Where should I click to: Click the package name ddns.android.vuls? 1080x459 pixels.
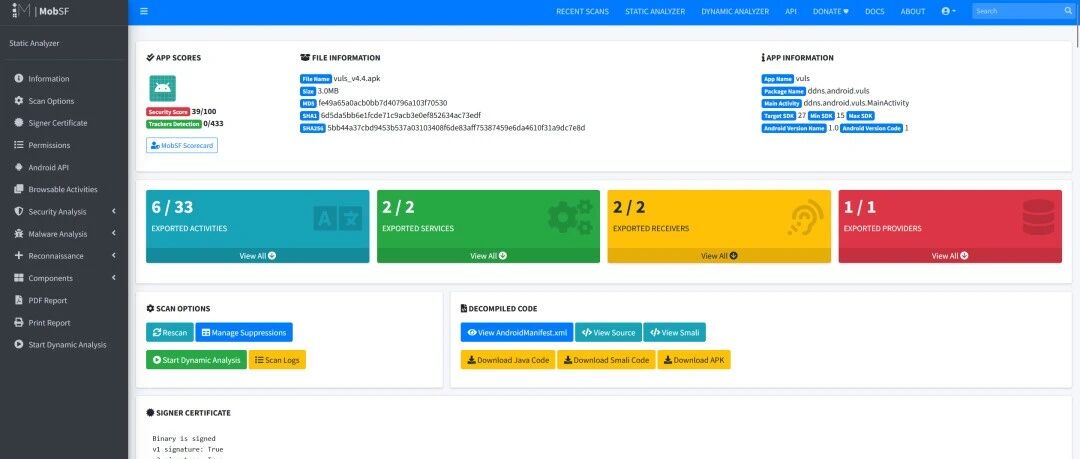pyautogui.click(x=838, y=91)
